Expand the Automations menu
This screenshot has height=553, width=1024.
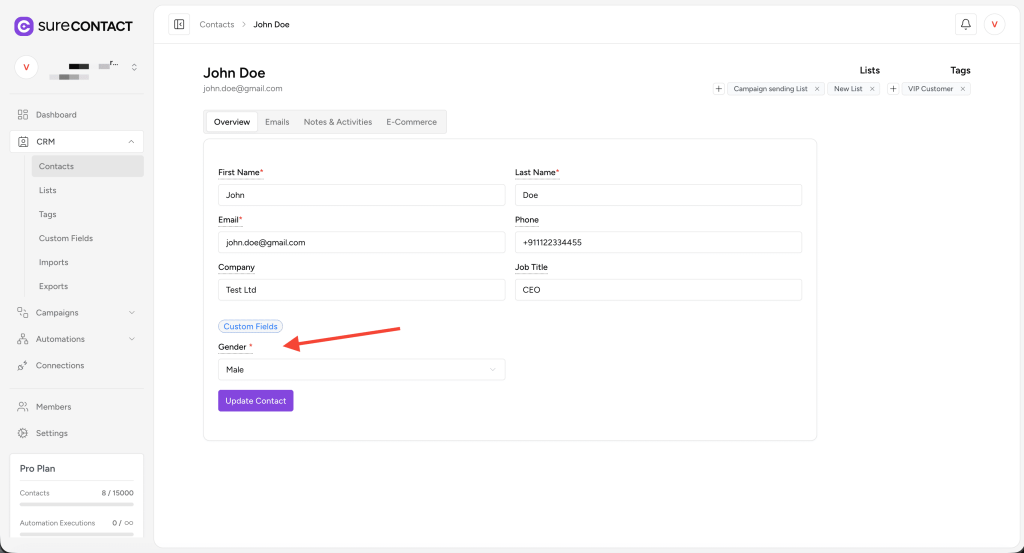(131, 339)
